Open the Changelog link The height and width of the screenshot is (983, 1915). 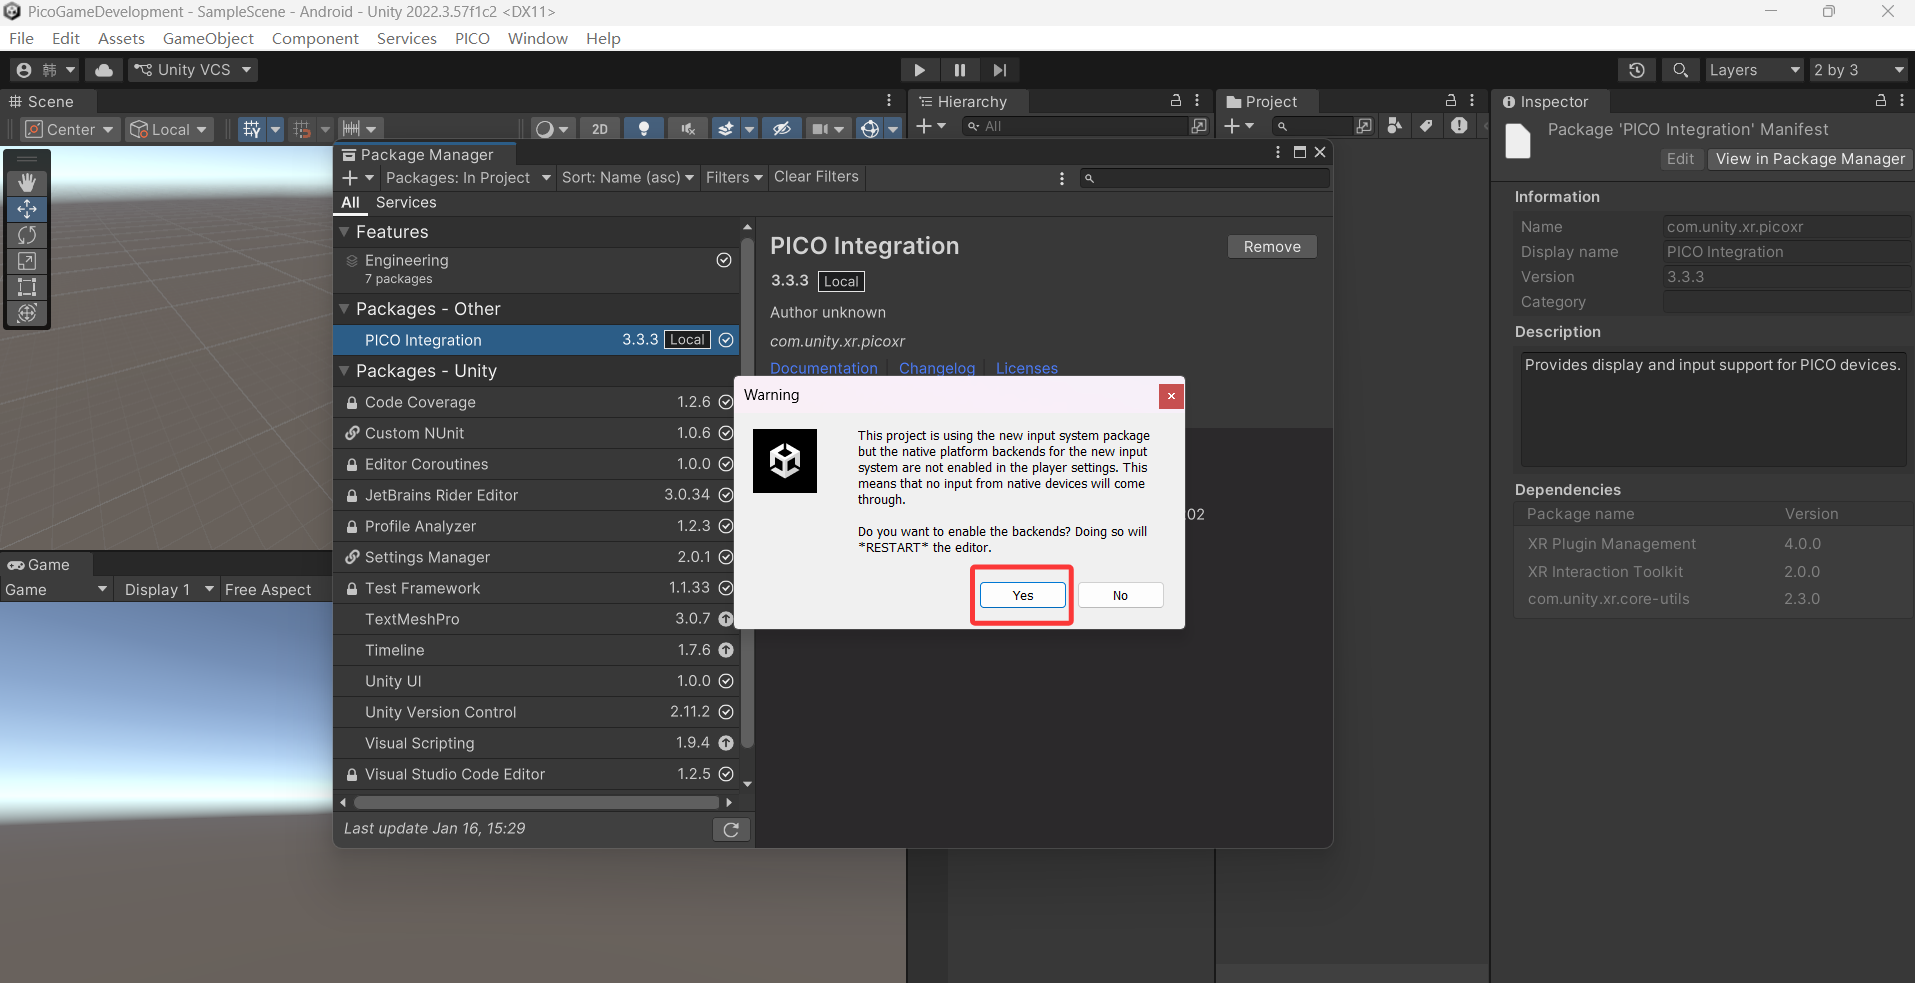coord(937,368)
